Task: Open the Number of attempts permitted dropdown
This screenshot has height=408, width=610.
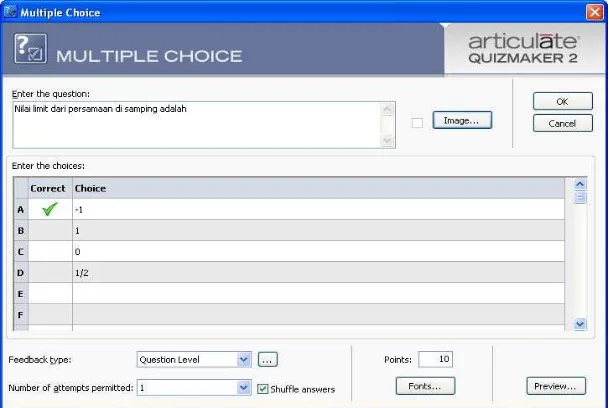Action: click(244, 388)
